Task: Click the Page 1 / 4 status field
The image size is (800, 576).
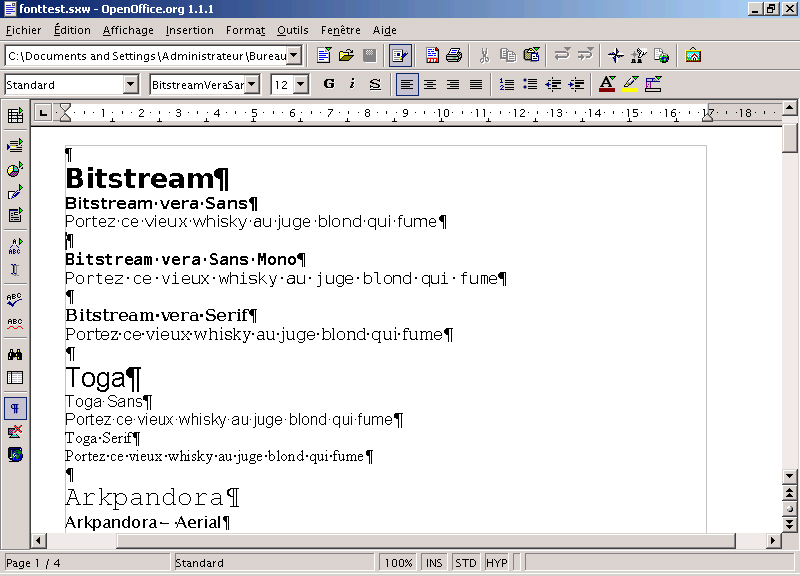Action: pos(87,563)
